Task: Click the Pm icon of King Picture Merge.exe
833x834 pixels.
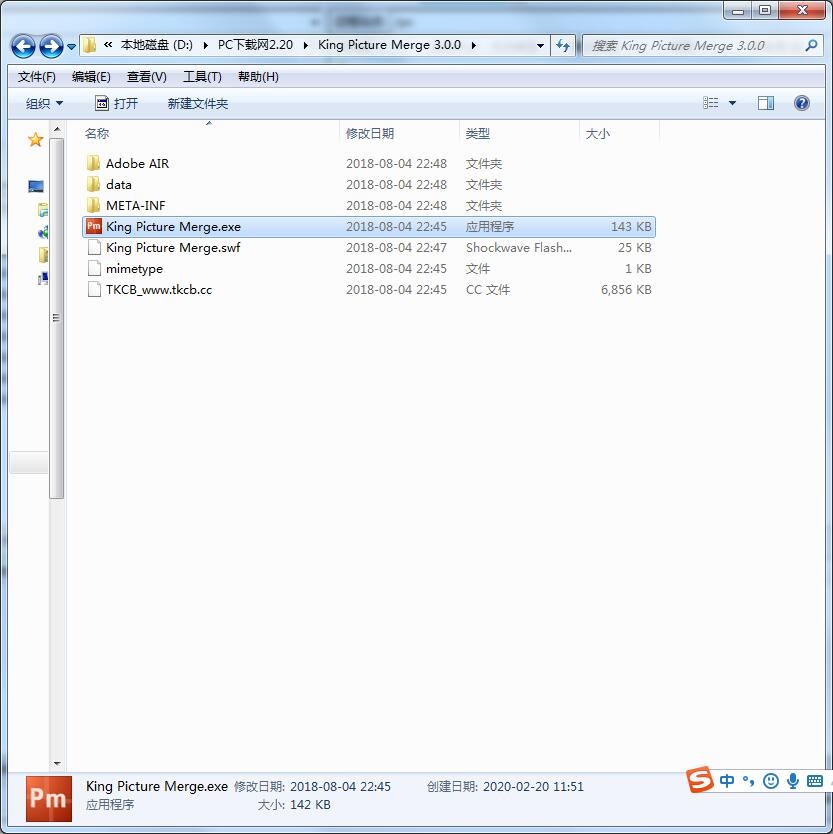Action: coord(94,226)
